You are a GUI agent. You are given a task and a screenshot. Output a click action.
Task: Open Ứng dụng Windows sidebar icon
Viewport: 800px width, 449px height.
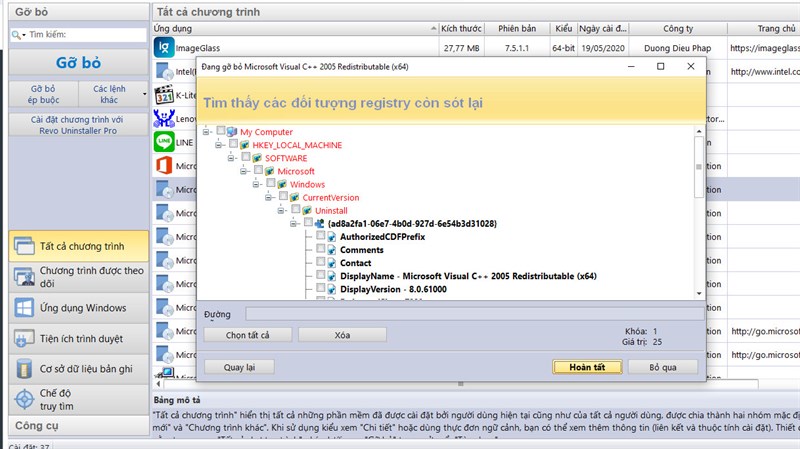pyautogui.click(x=23, y=308)
